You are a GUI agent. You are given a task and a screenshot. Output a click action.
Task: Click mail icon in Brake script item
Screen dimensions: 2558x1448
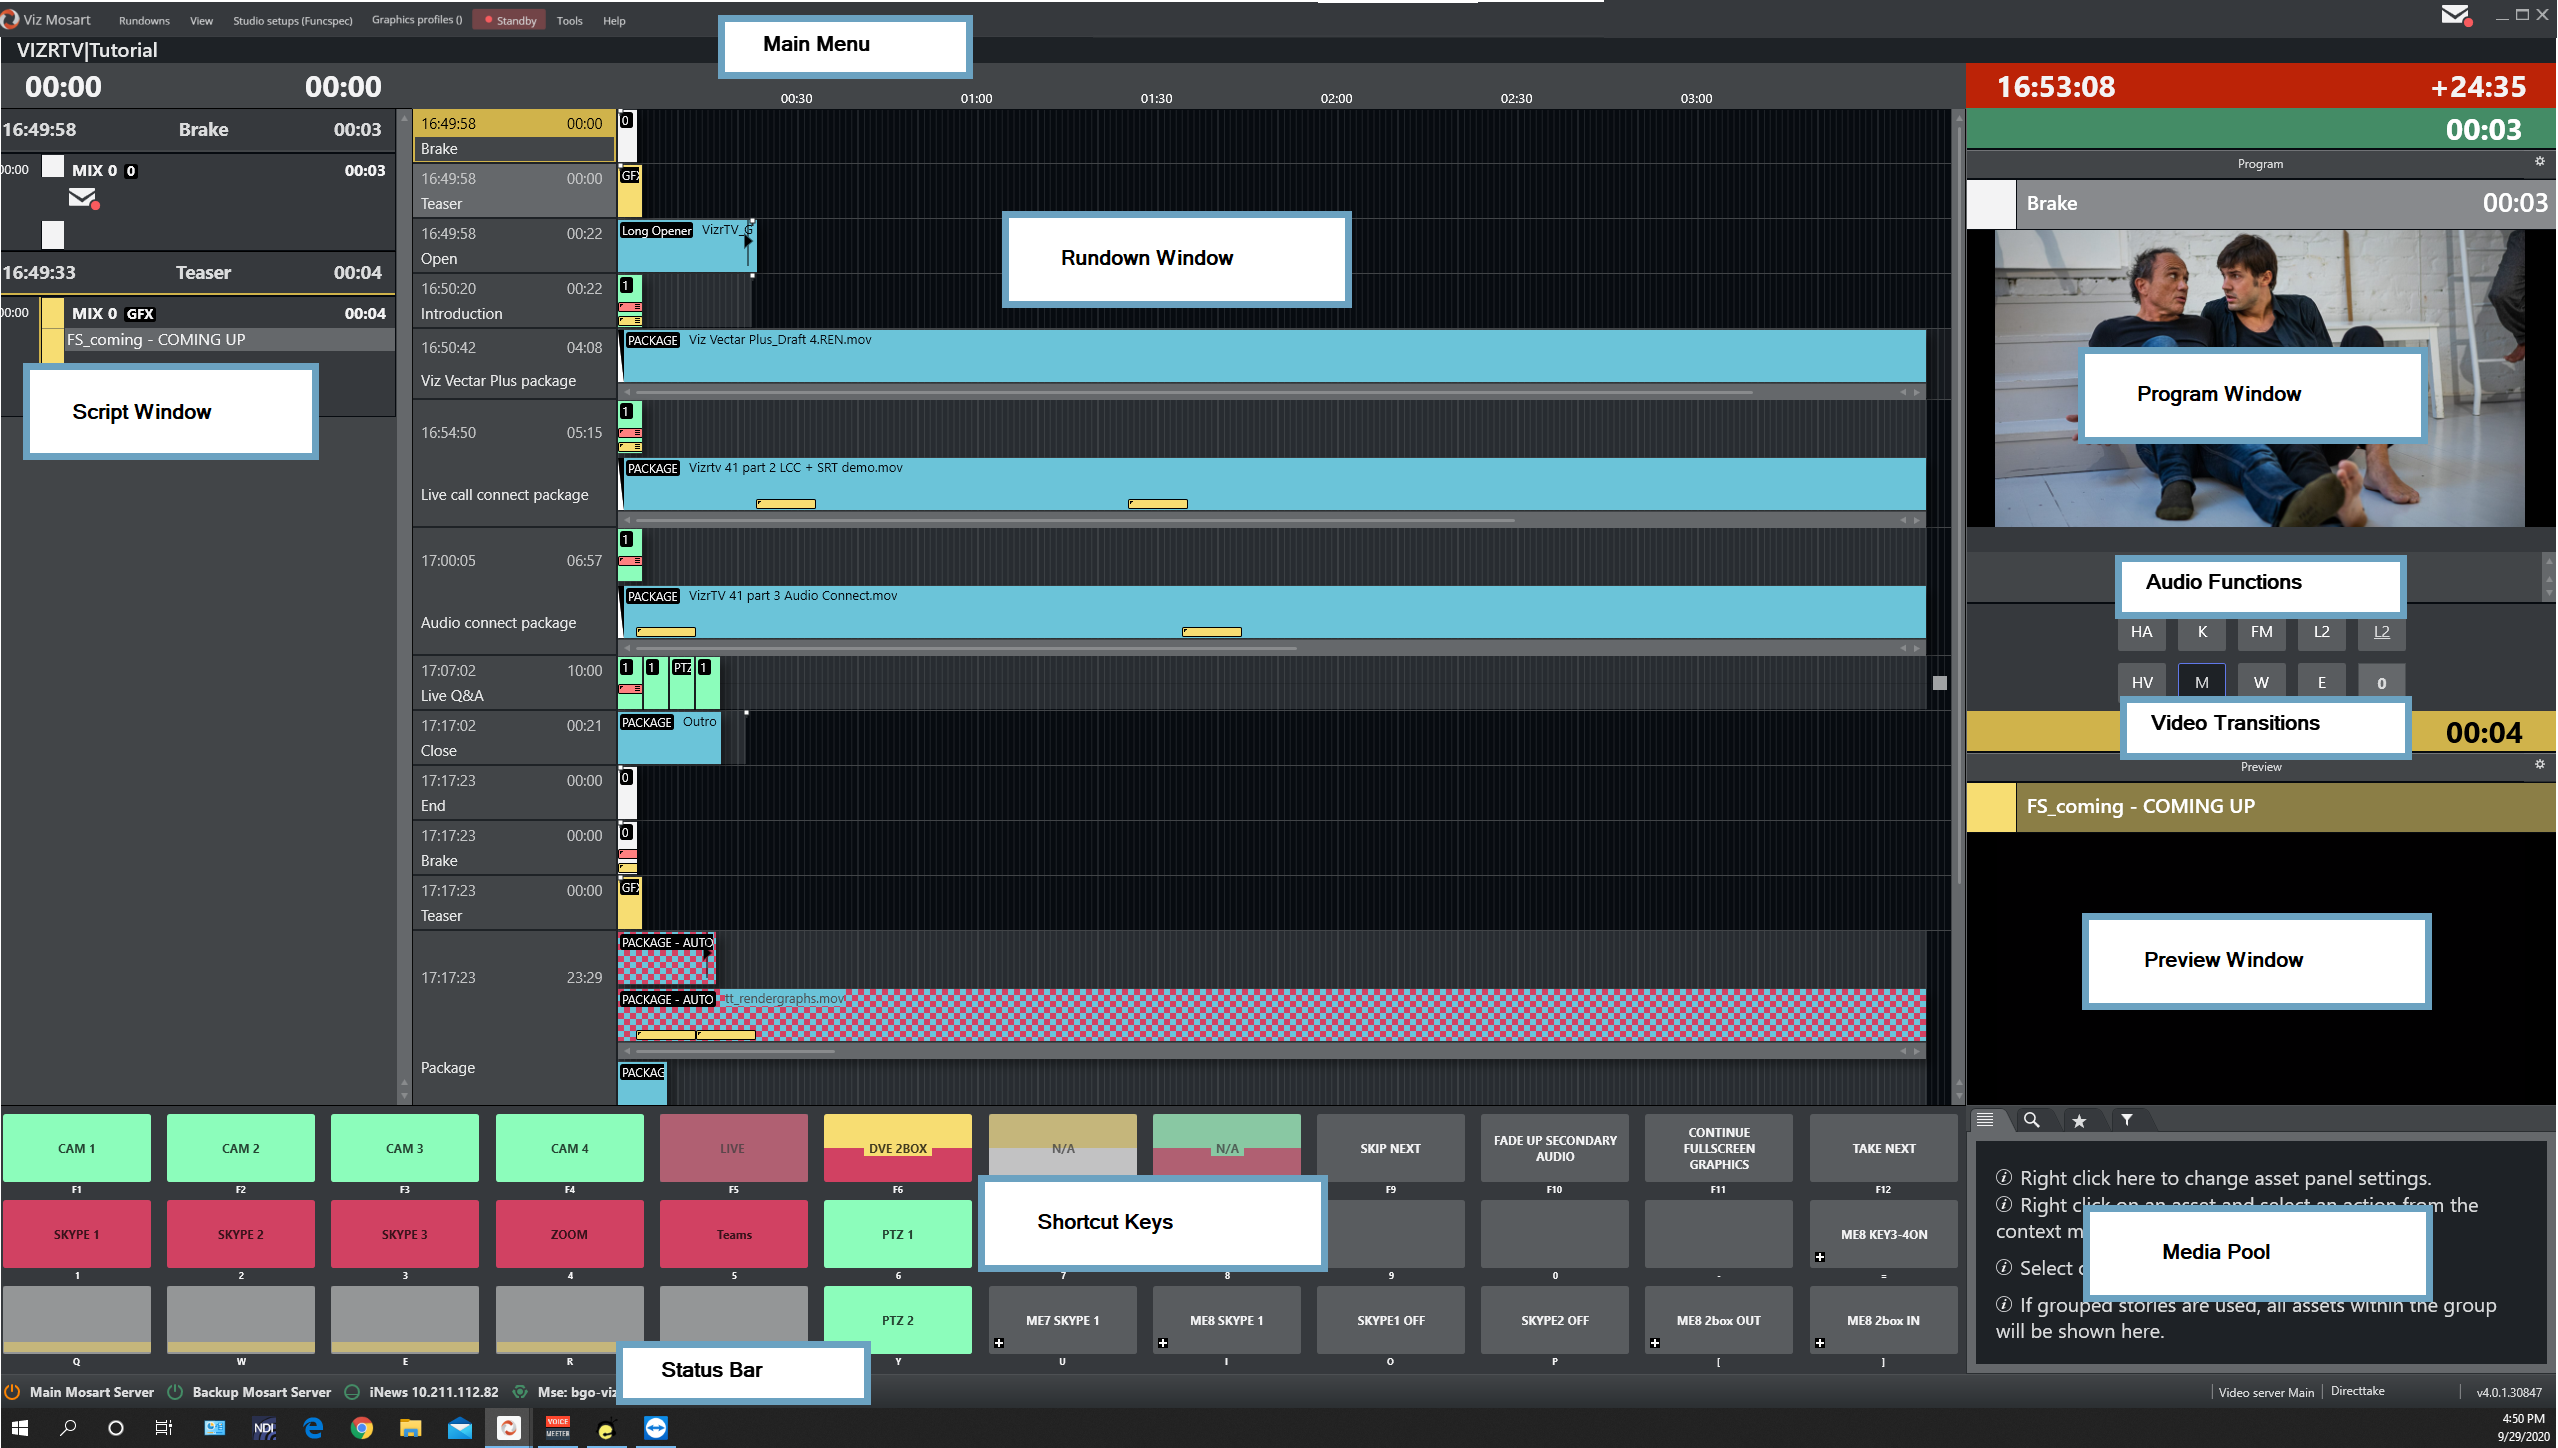click(x=83, y=199)
